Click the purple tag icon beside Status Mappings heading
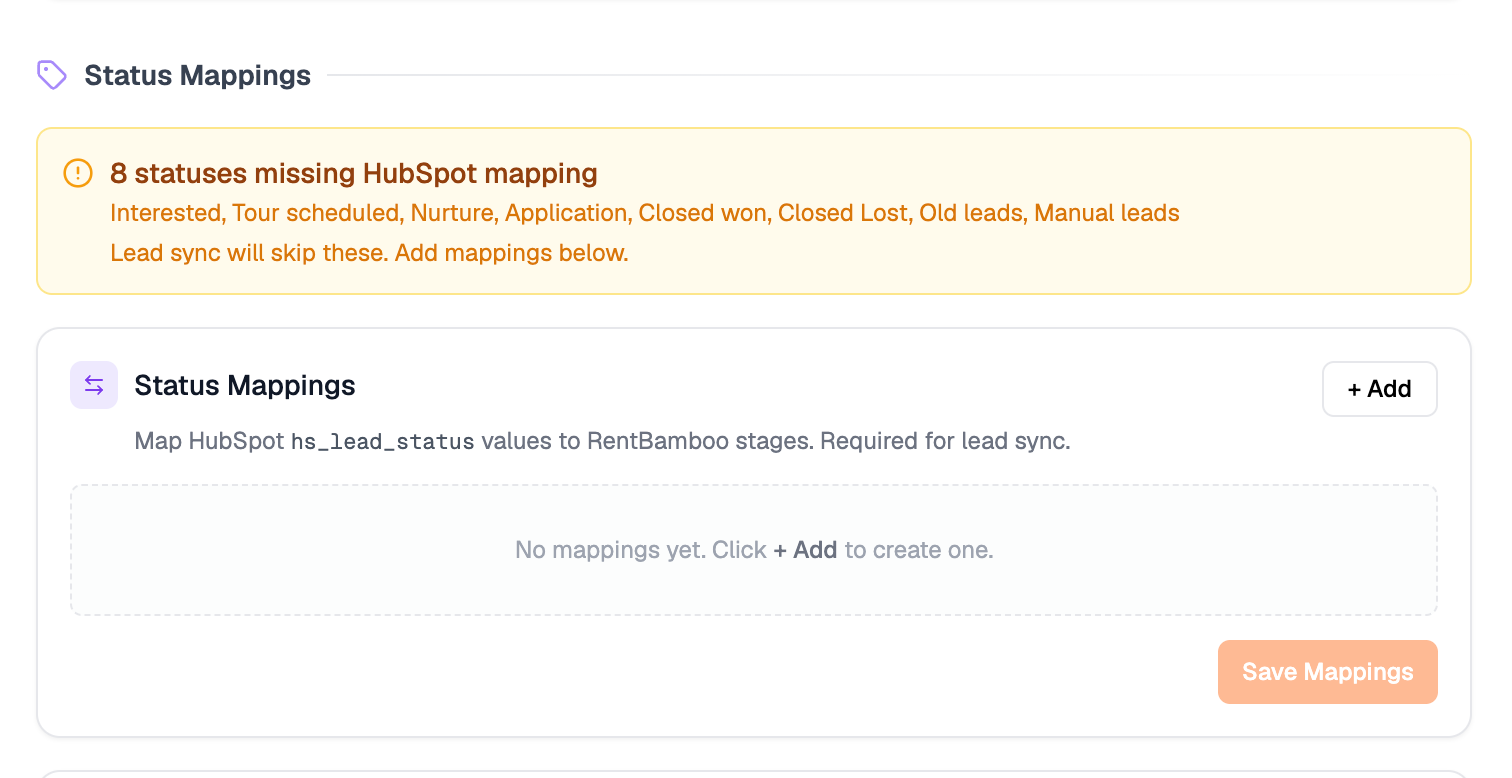This screenshot has width=1512, height=778. pyautogui.click(x=52, y=75)
